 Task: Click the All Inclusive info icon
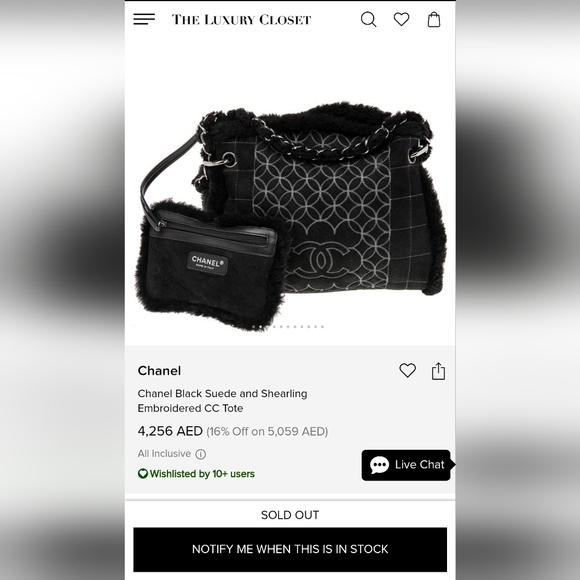click(200, 454)
